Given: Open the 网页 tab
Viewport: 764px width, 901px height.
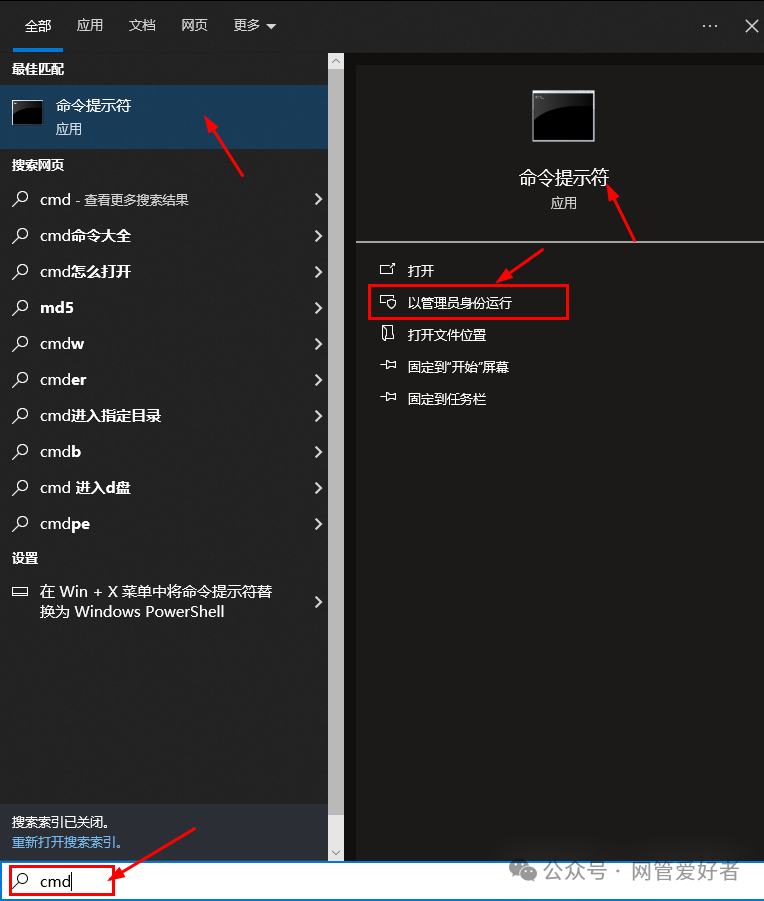Looking at the screenshot, I should click(x=194, y=26).
